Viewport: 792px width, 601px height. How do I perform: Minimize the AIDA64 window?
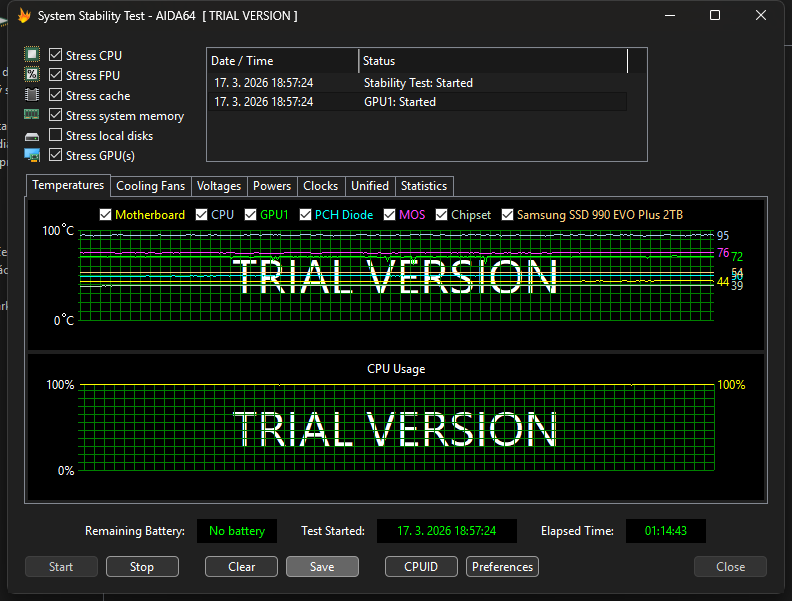pos(670,16)
